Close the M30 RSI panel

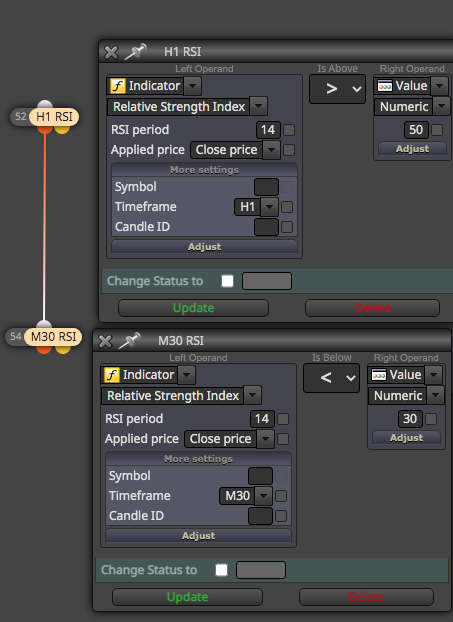coord(105,341)
